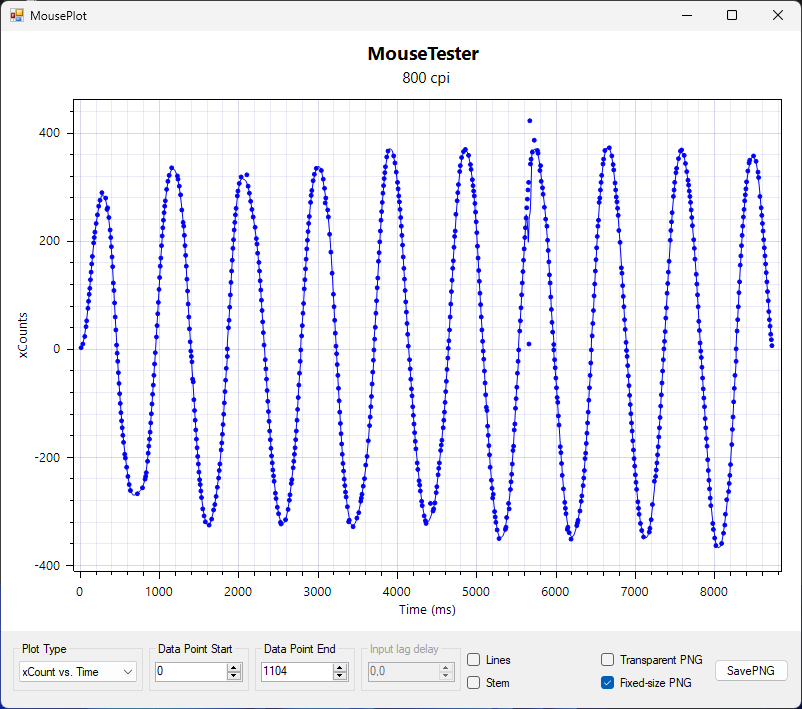Click the 4000 tick label on time axis
802x709 pixels.
point(397,592)
